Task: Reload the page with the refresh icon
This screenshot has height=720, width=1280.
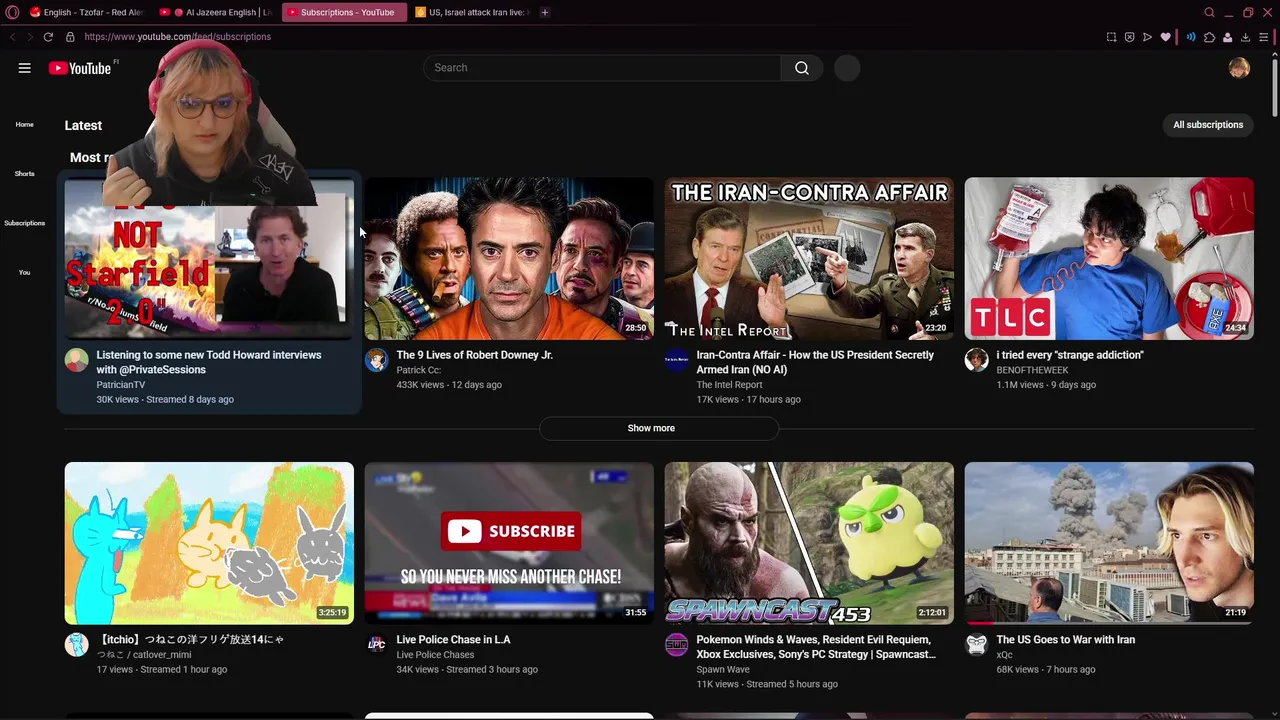Action: tap(48, 37)
